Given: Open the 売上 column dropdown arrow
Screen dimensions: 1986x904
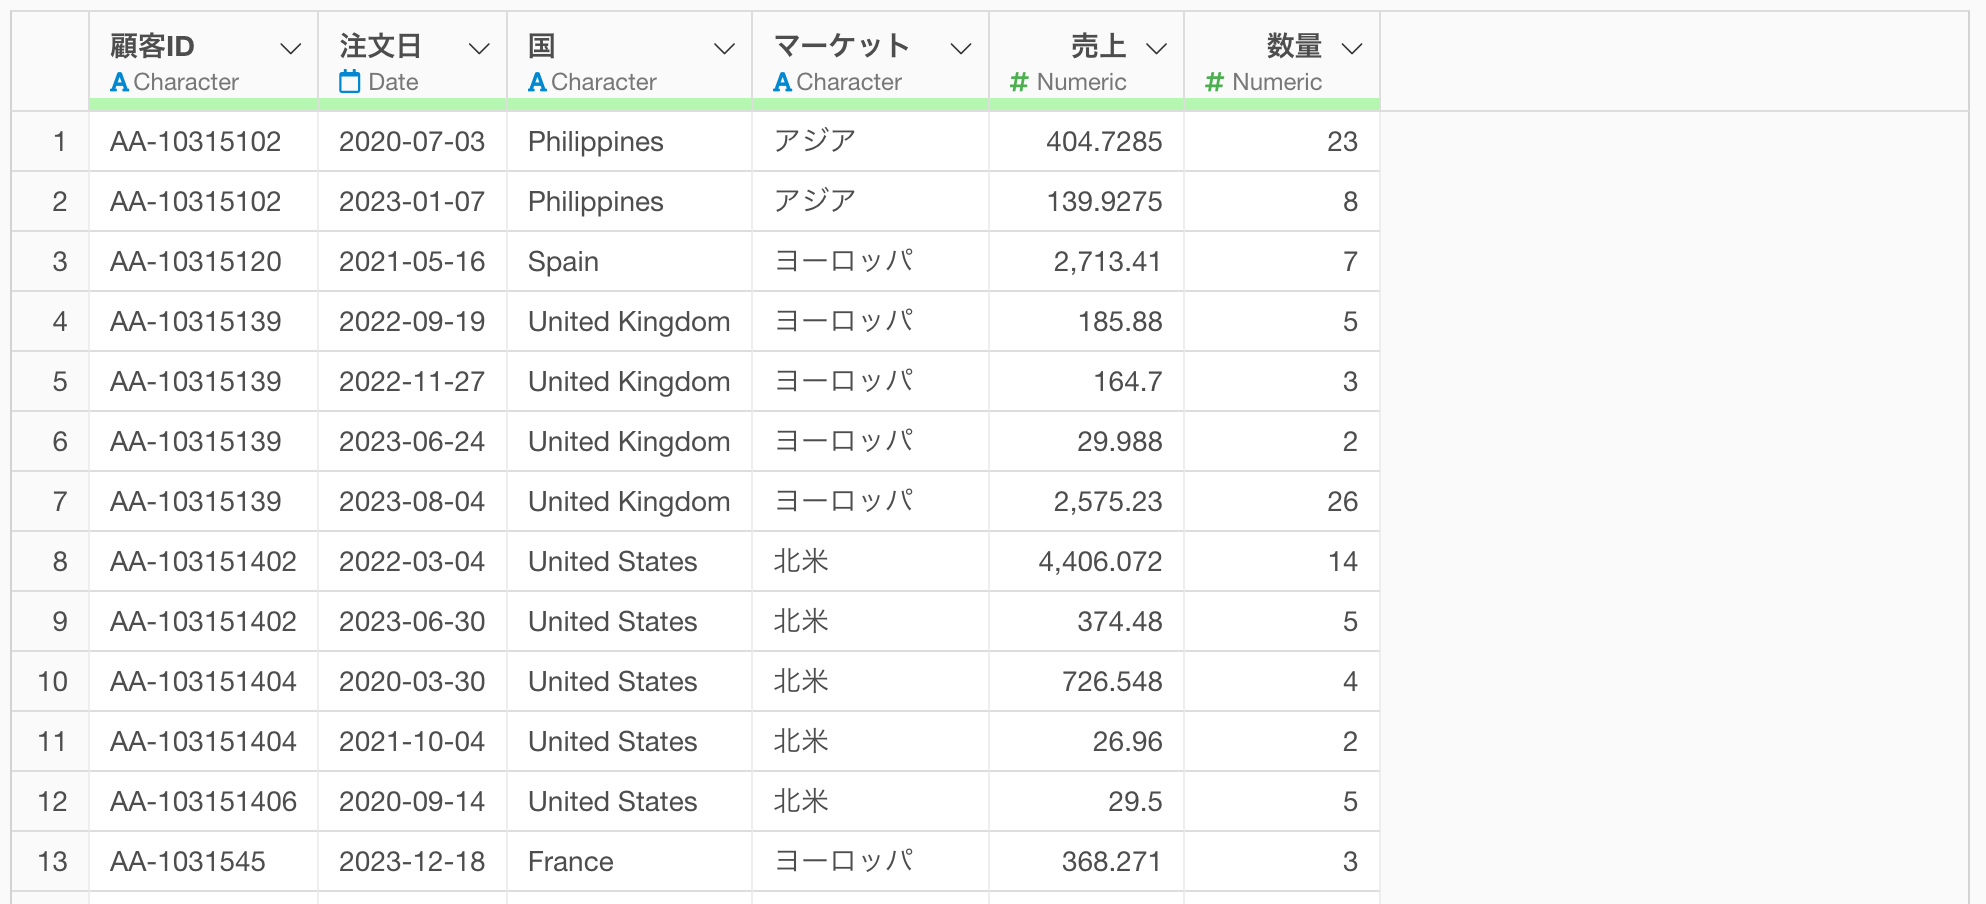Looking at the screenshot, I should 1156,48.
